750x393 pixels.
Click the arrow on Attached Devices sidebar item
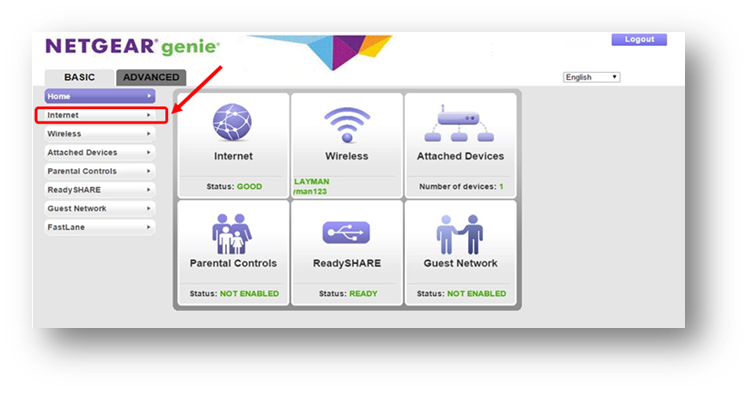[x=149, y=153]
